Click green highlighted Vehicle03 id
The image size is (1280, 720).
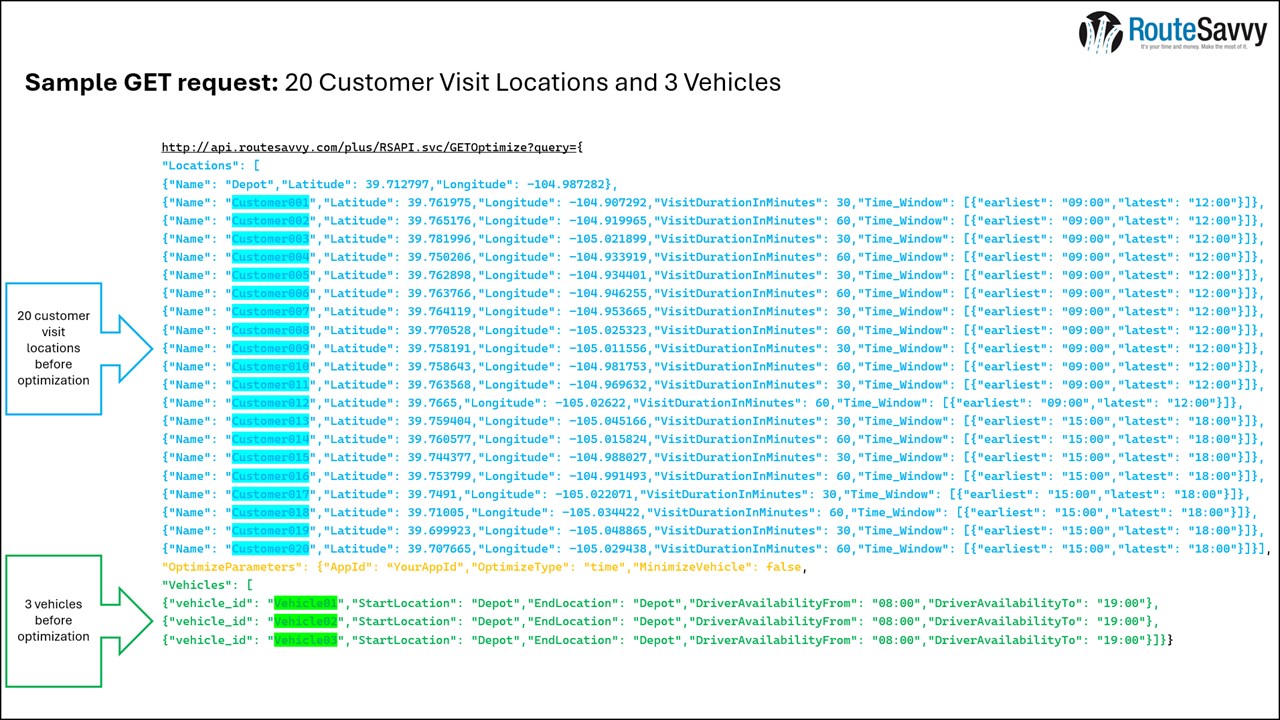click(306, 639)
